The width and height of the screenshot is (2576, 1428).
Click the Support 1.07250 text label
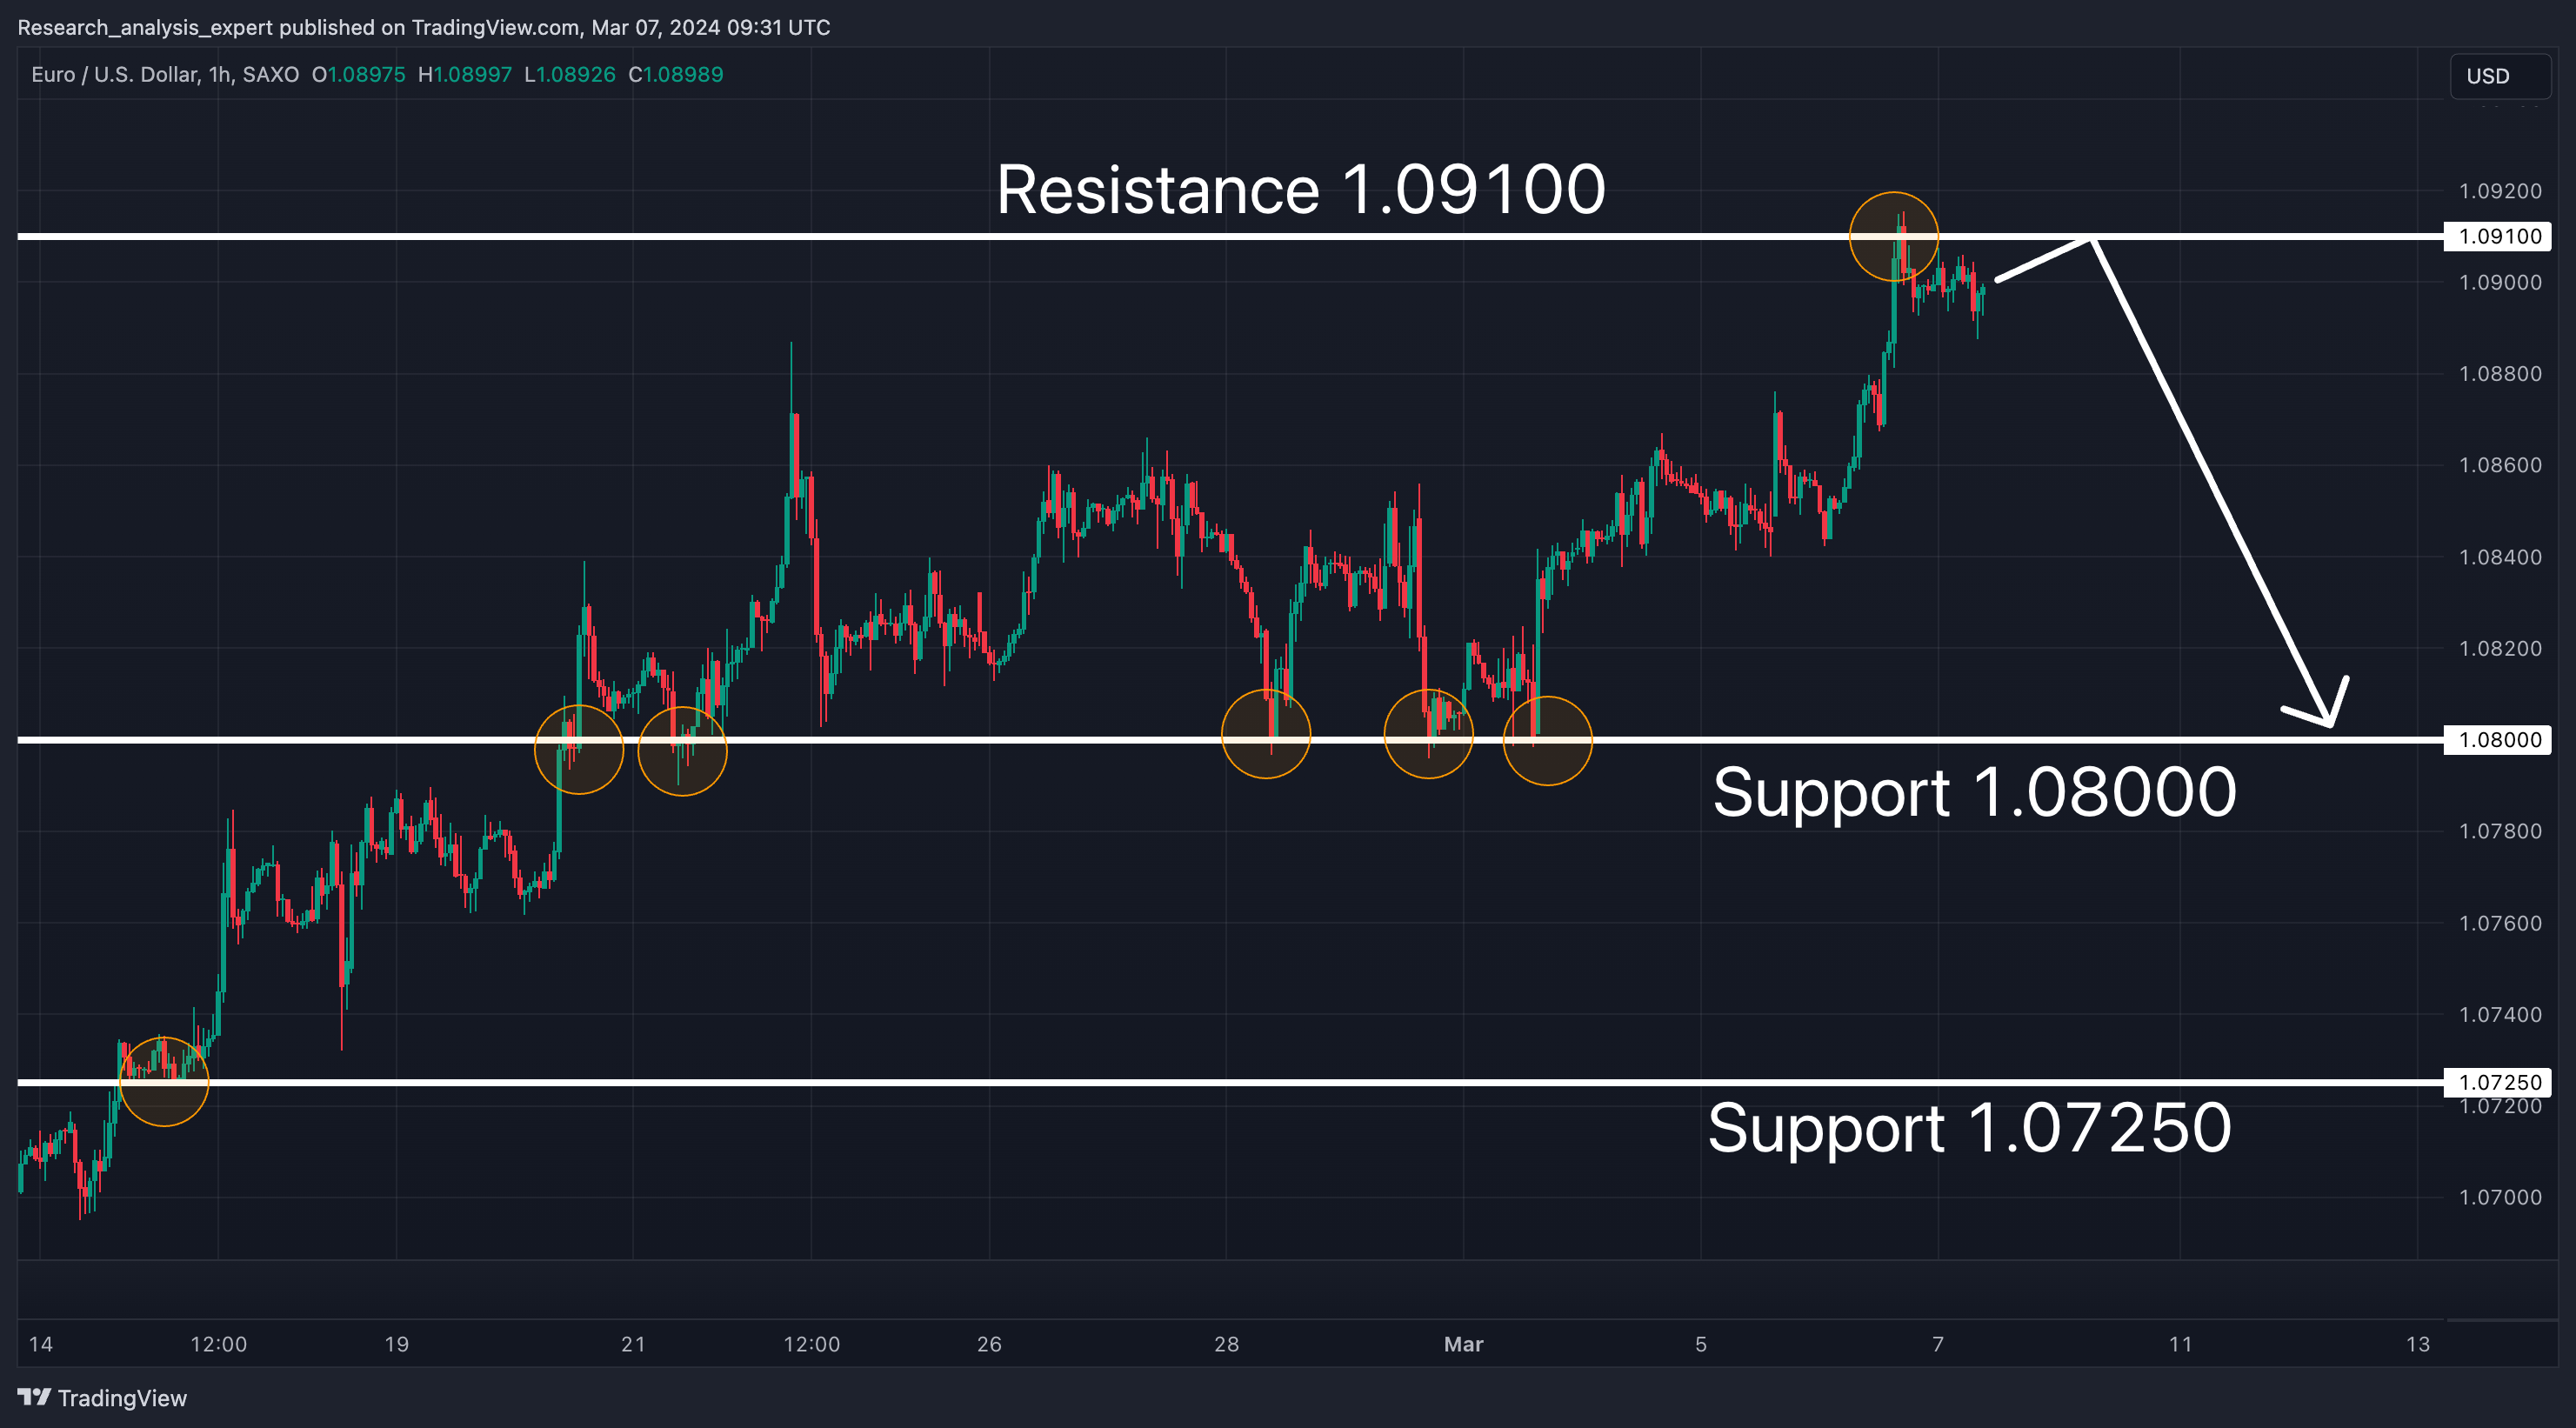coord(1969,1128)
